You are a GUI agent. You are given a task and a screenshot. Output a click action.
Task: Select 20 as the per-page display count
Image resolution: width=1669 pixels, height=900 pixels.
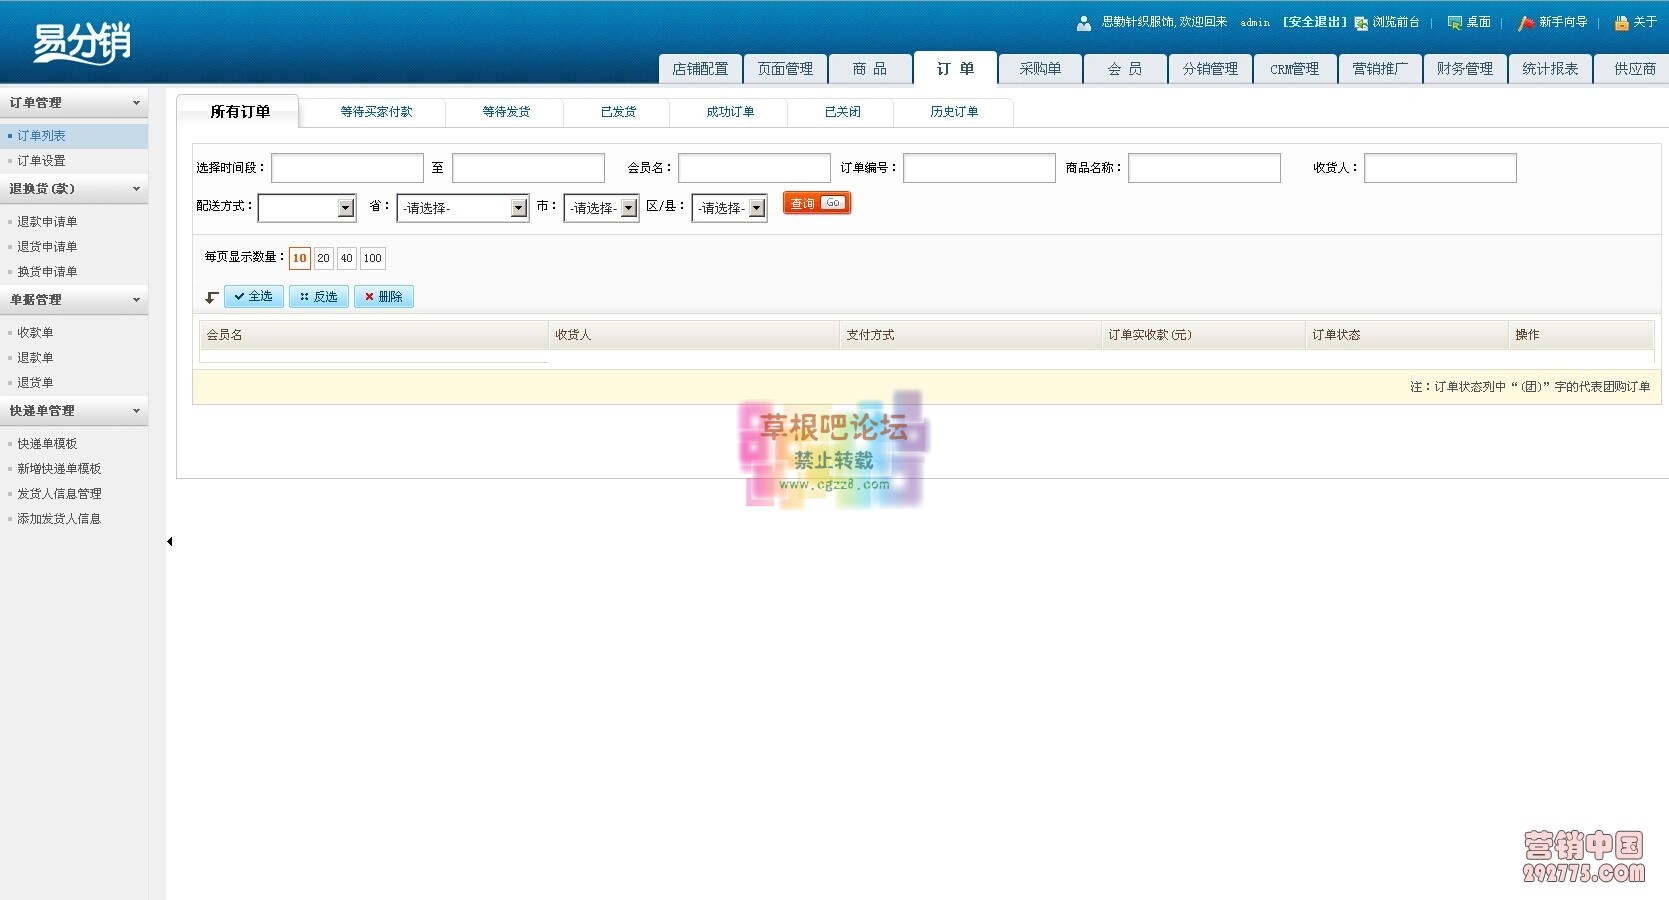click(322, 258)
